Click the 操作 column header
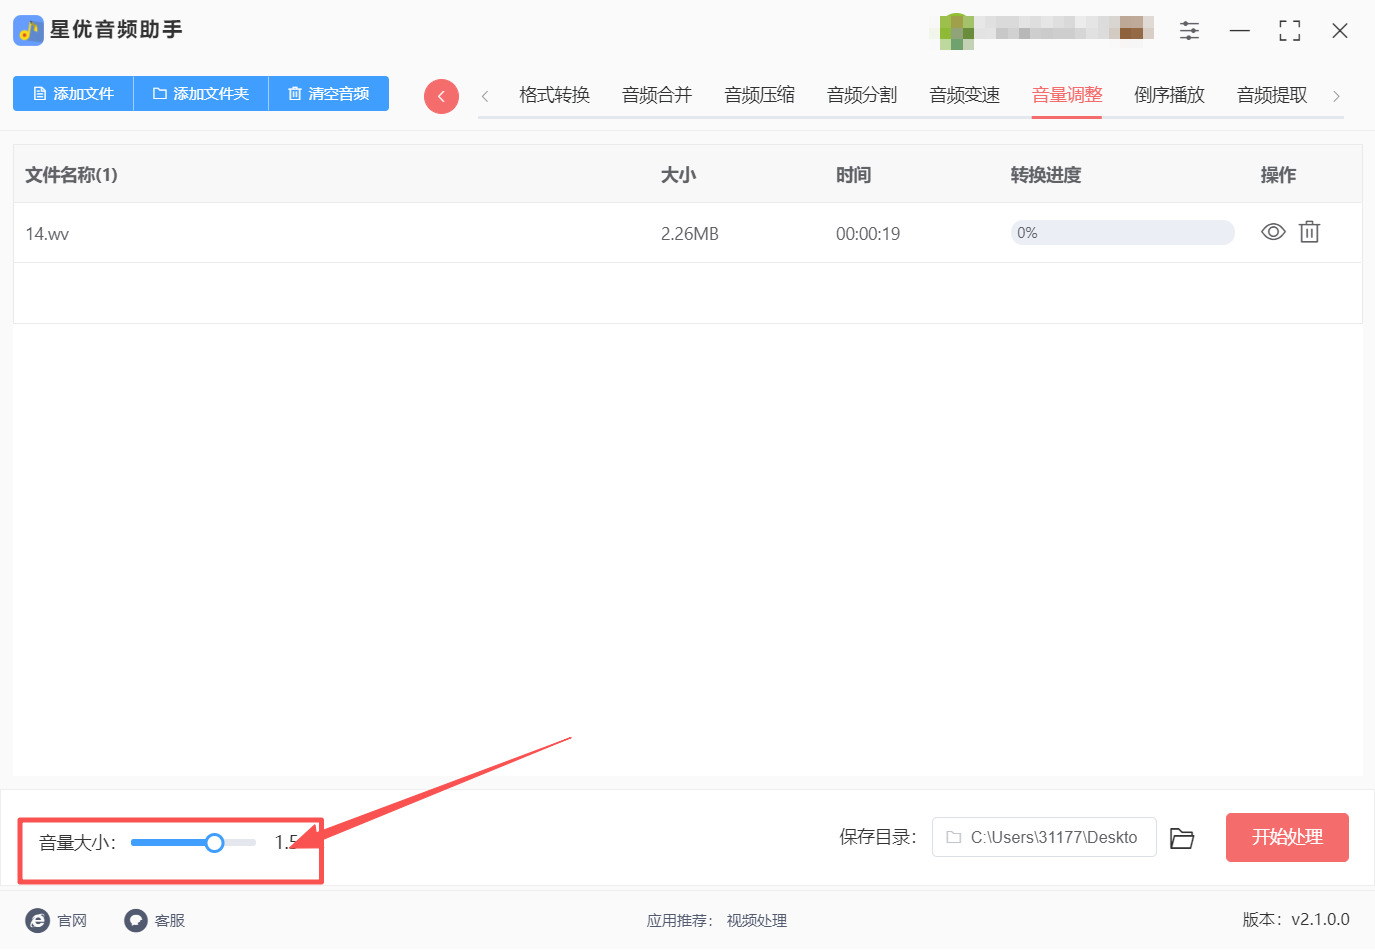The height and width of the screenshot is (950, 1375). (x=1278, y=175)
